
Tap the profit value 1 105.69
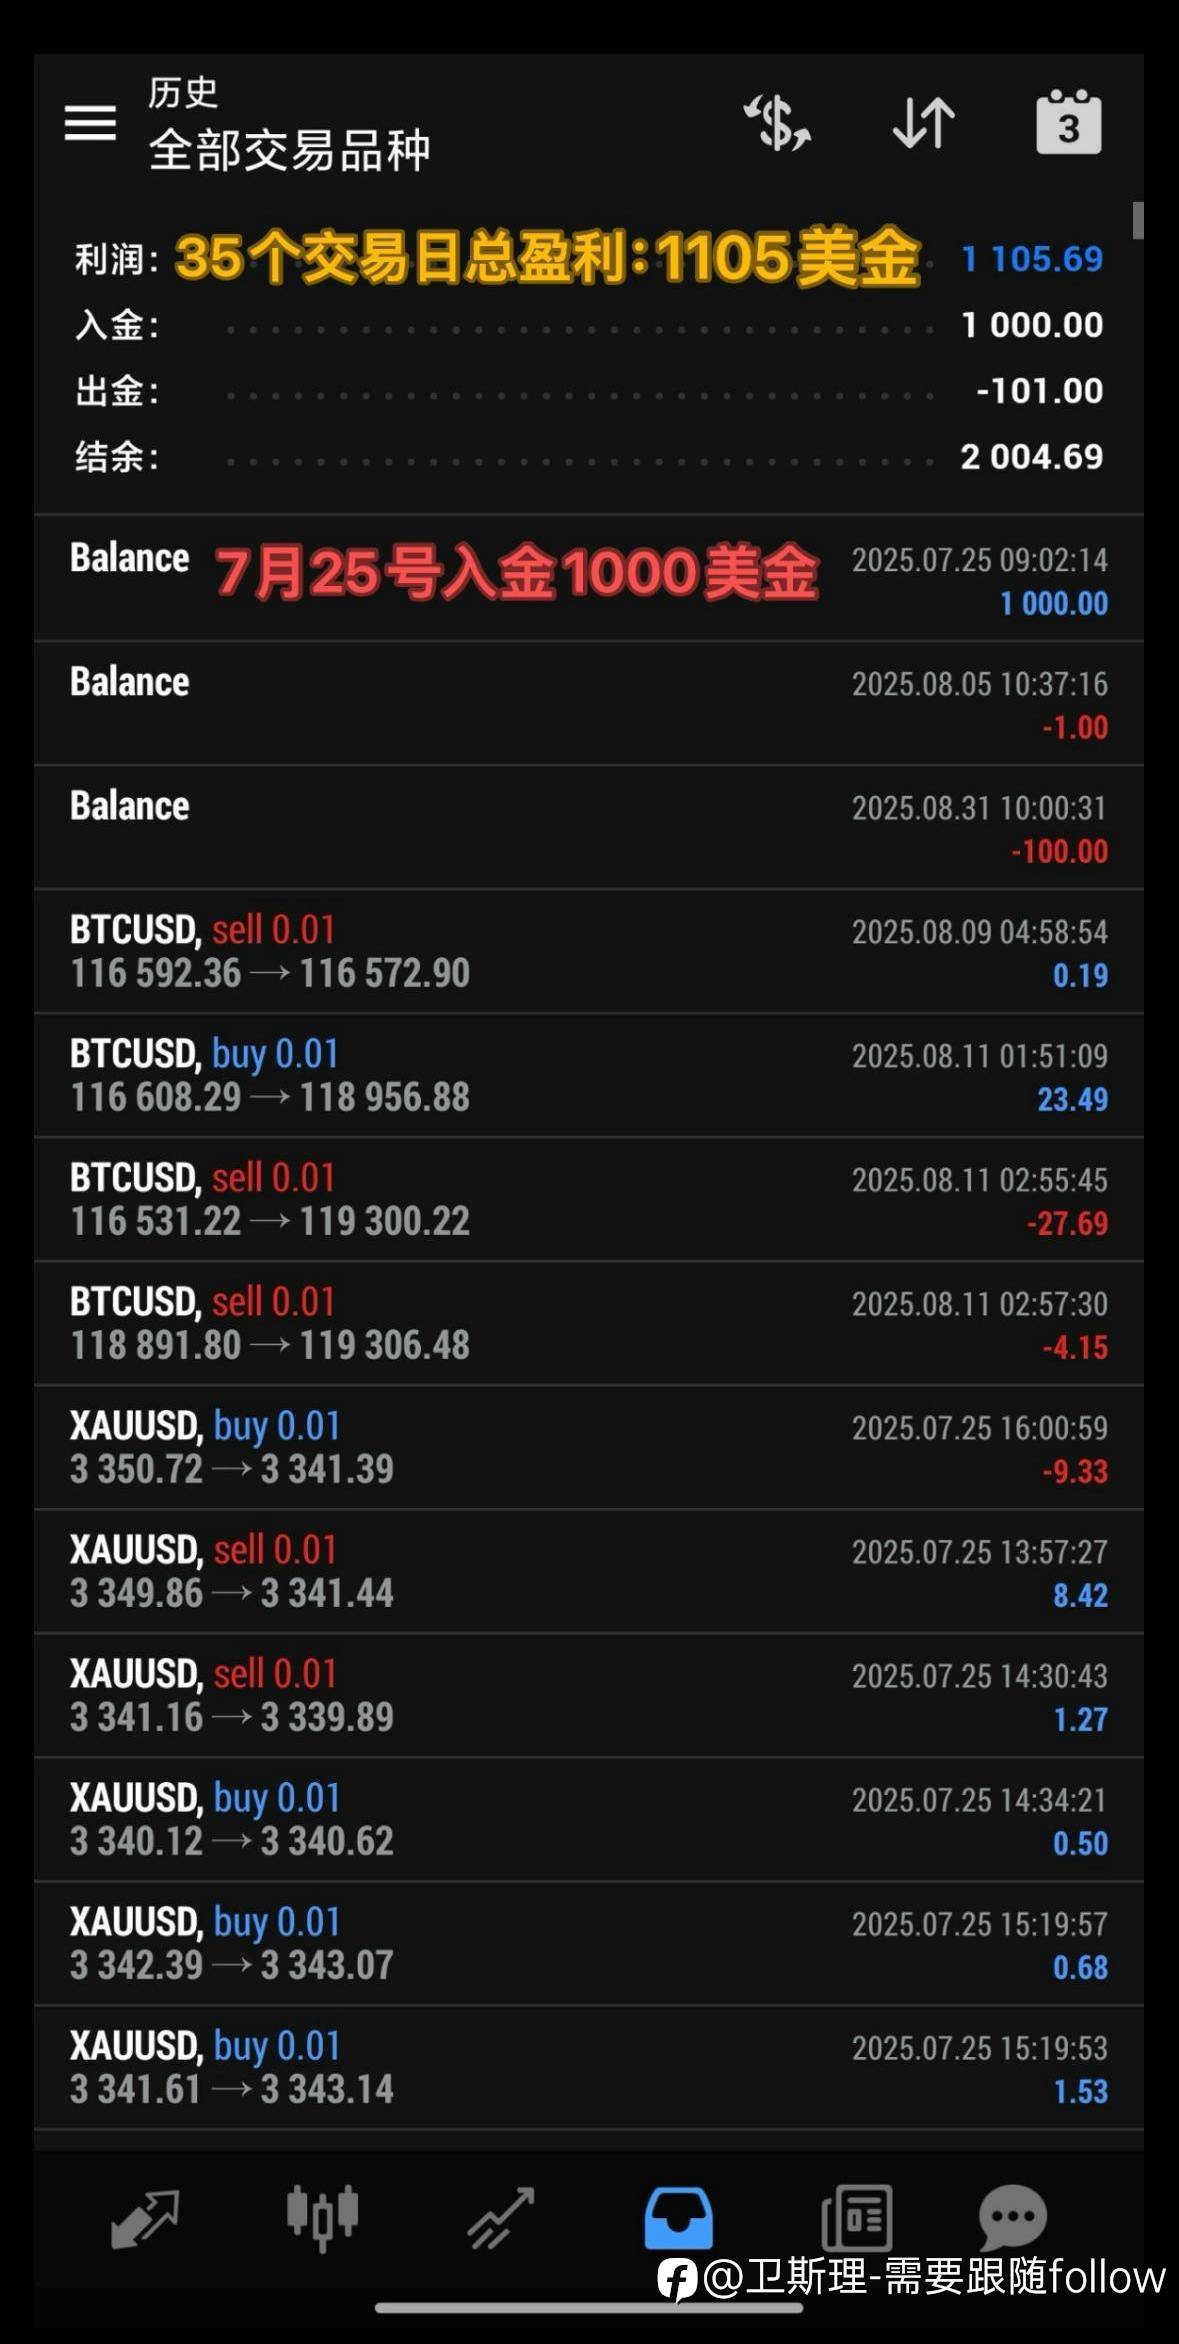1032,259
